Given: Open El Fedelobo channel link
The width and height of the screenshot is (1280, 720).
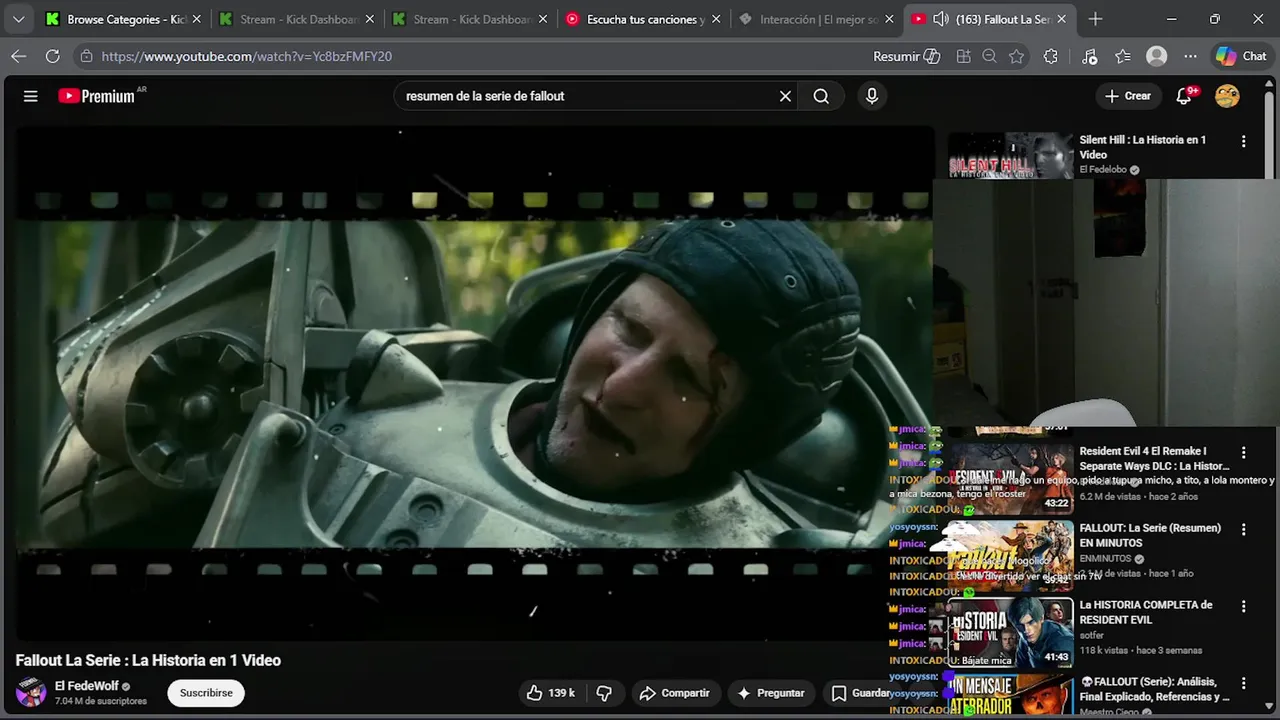Looking at the screenshot, I should [x=1103, y=170].
